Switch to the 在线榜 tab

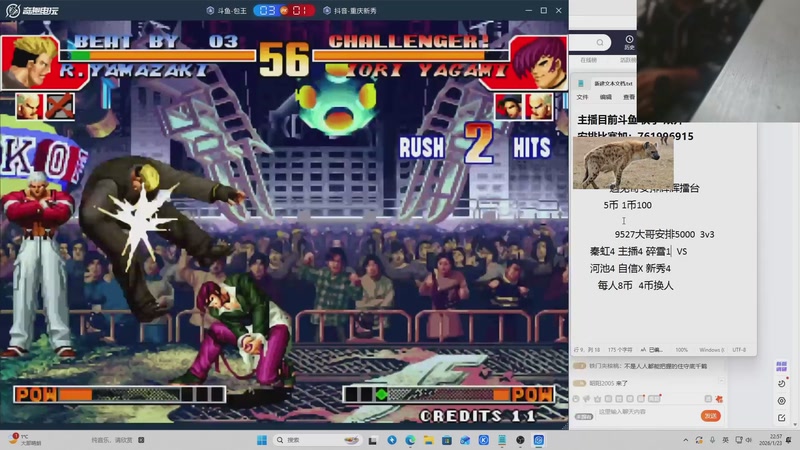pyautogui.click(x=588, y=60)
